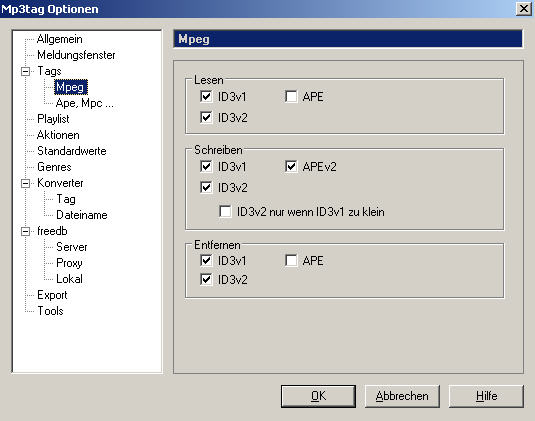Select Tags category in tree

pyautogui.click(x=49, y=71)
